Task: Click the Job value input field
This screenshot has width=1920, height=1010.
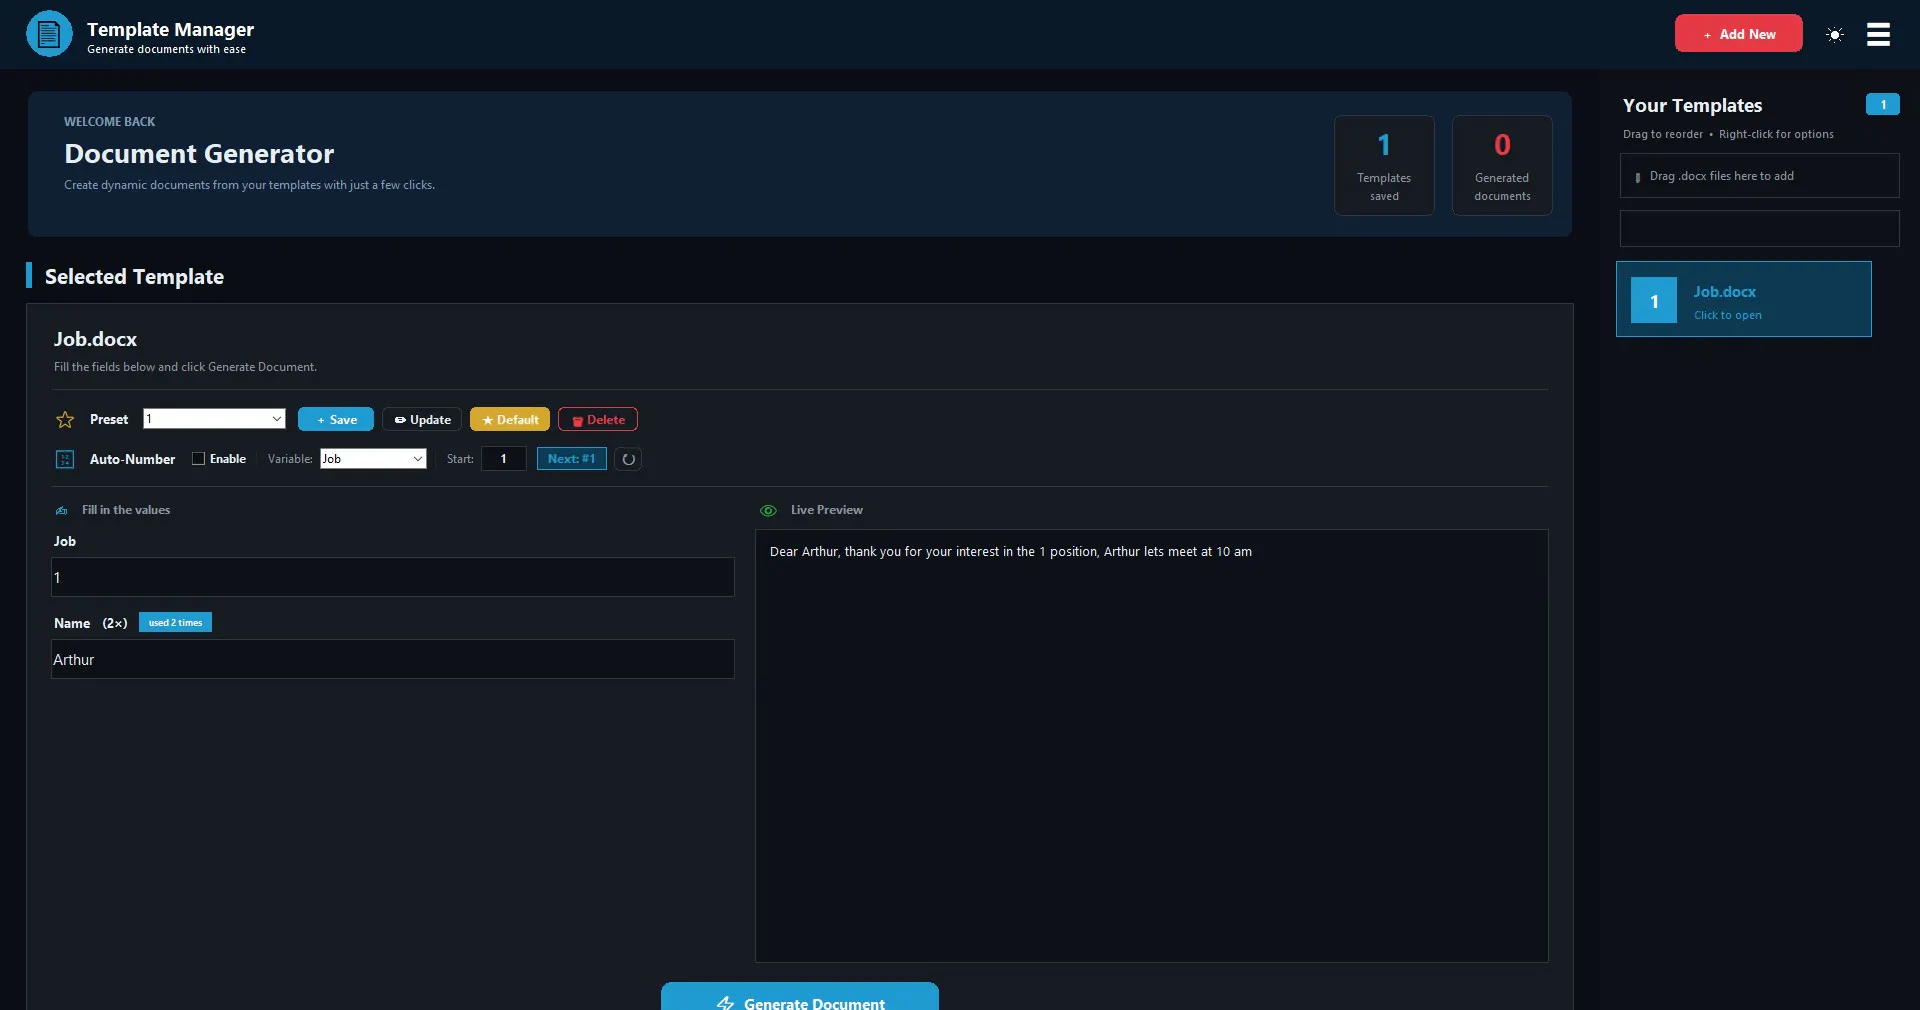Action: 393,577
